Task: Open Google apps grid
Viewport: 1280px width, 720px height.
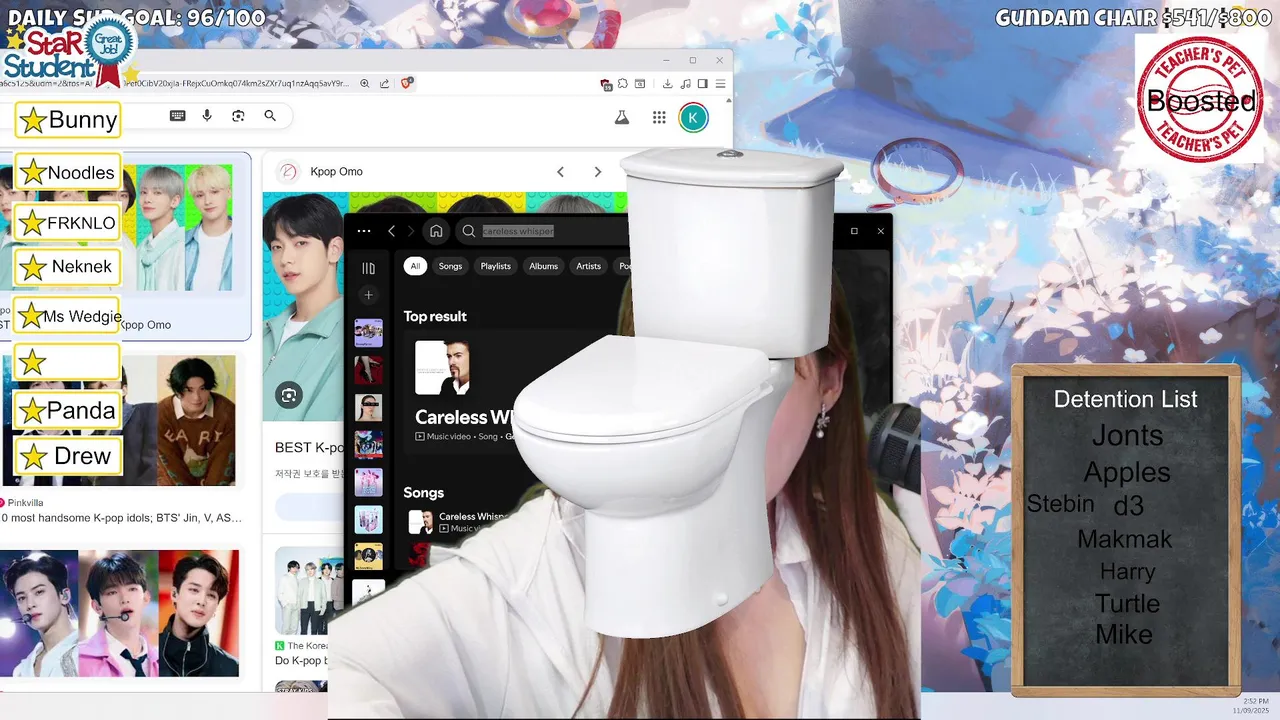Action: click(659, 117)
